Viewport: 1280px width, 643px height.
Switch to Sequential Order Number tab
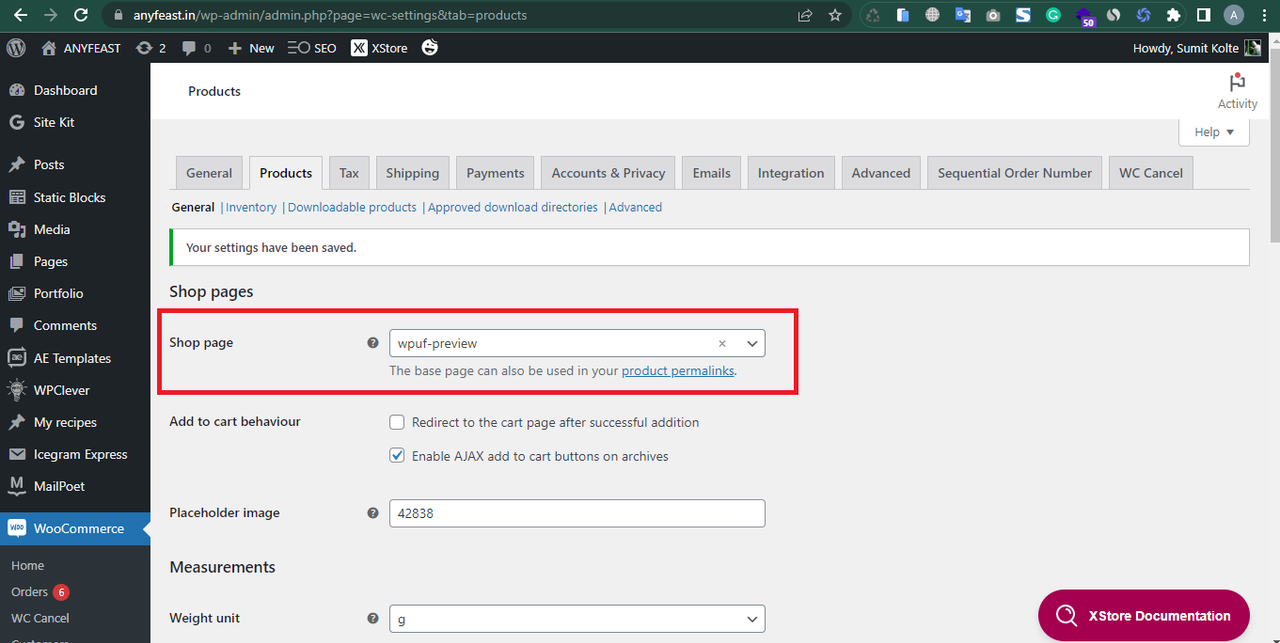click(x=1015, y=173)
